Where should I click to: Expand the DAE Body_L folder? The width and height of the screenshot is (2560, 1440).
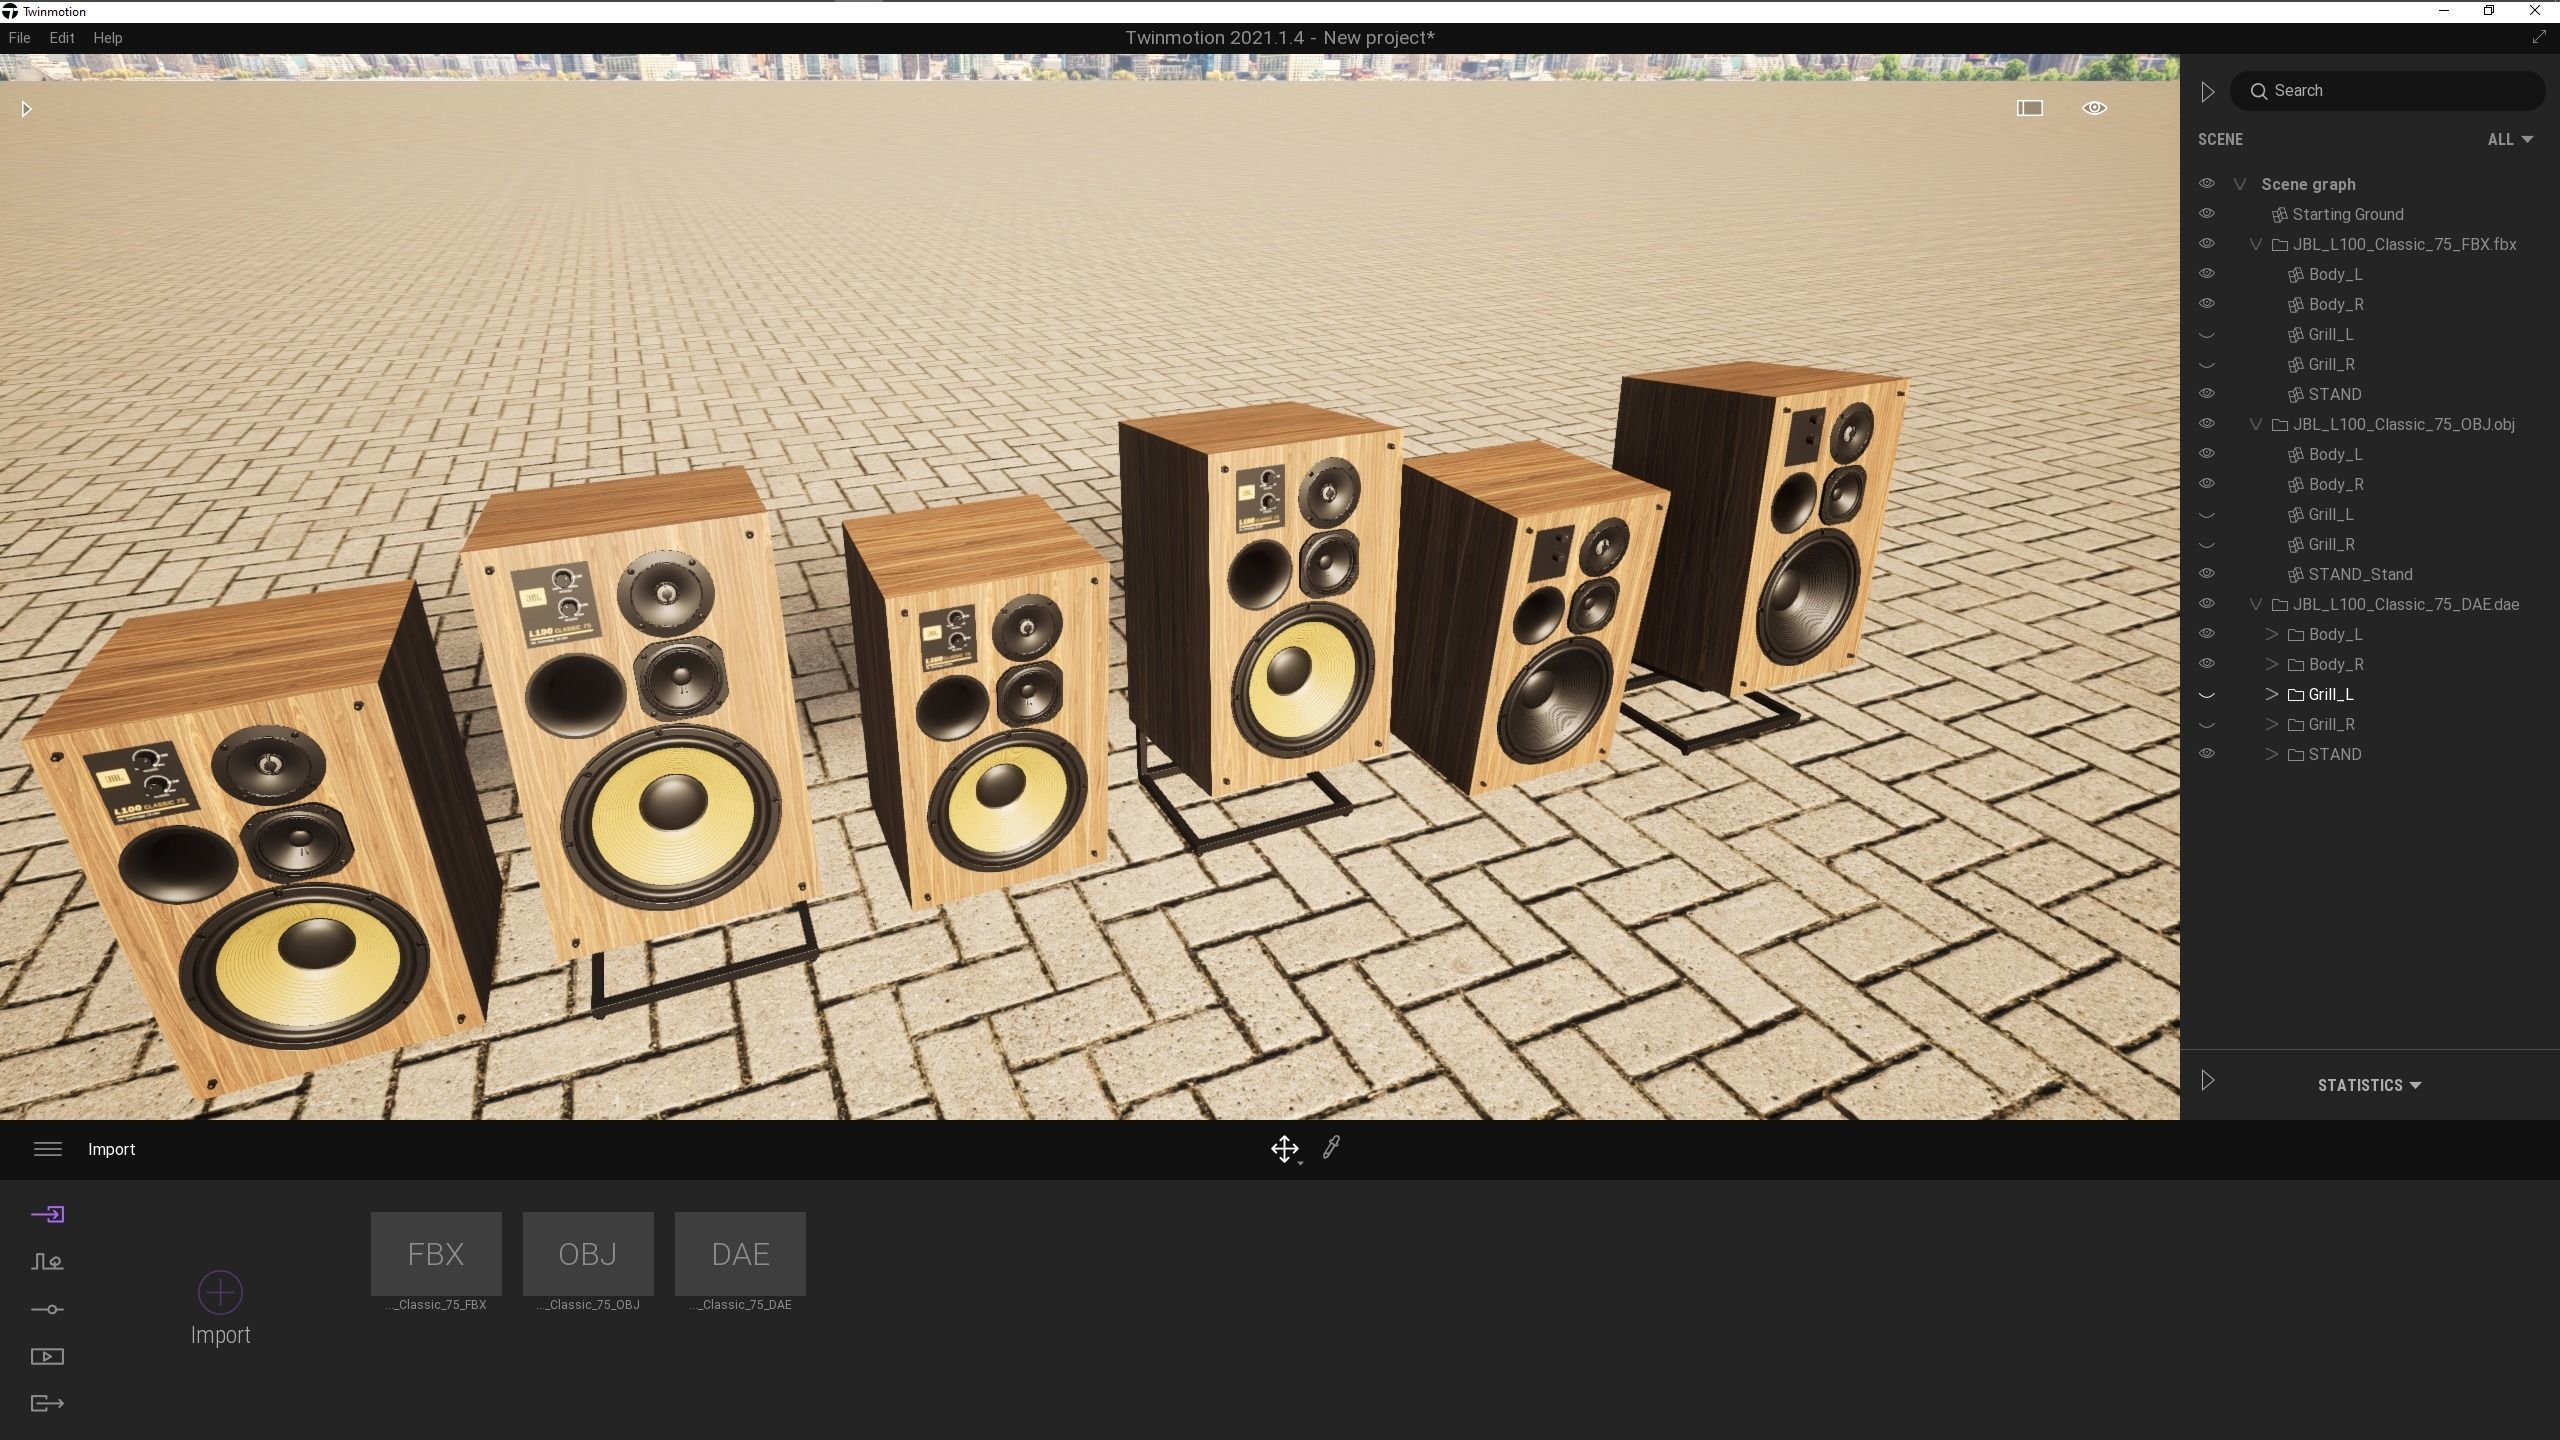[x=2272, y=635]
